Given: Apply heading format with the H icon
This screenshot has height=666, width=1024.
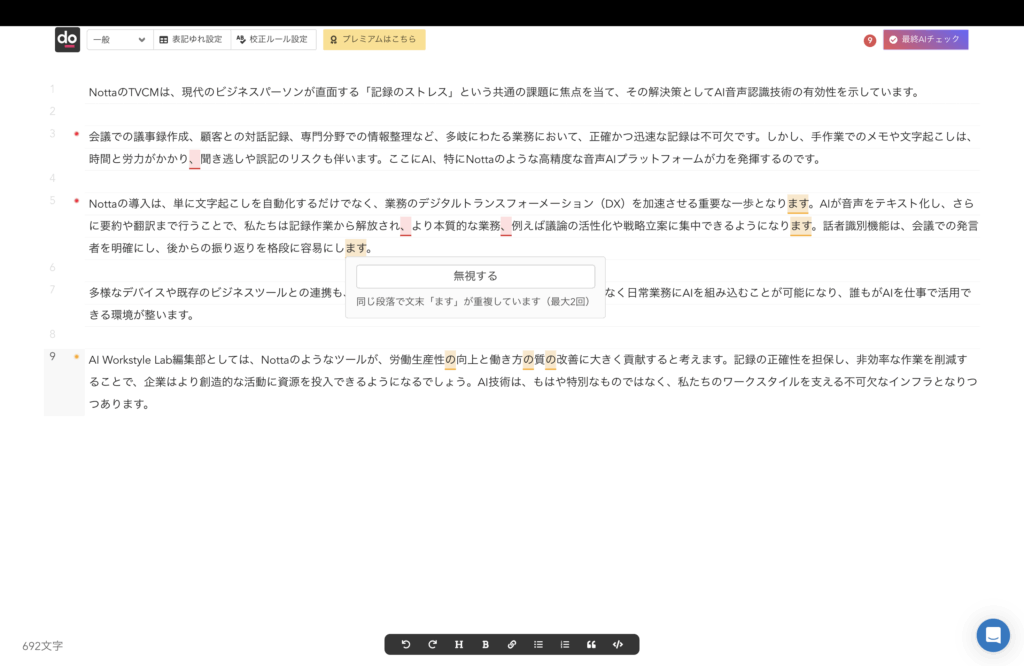Looking at the screenshot, I should pos(459,645).
